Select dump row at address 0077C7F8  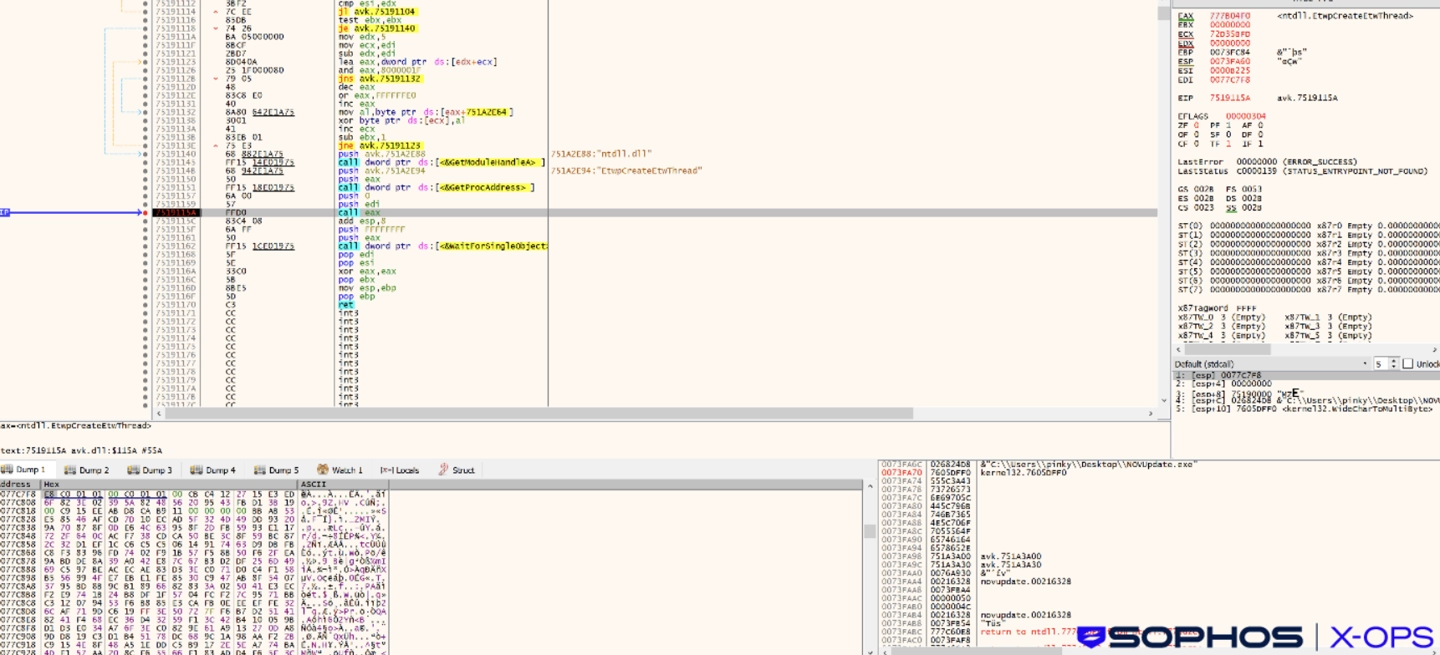[x=195, y=494]
